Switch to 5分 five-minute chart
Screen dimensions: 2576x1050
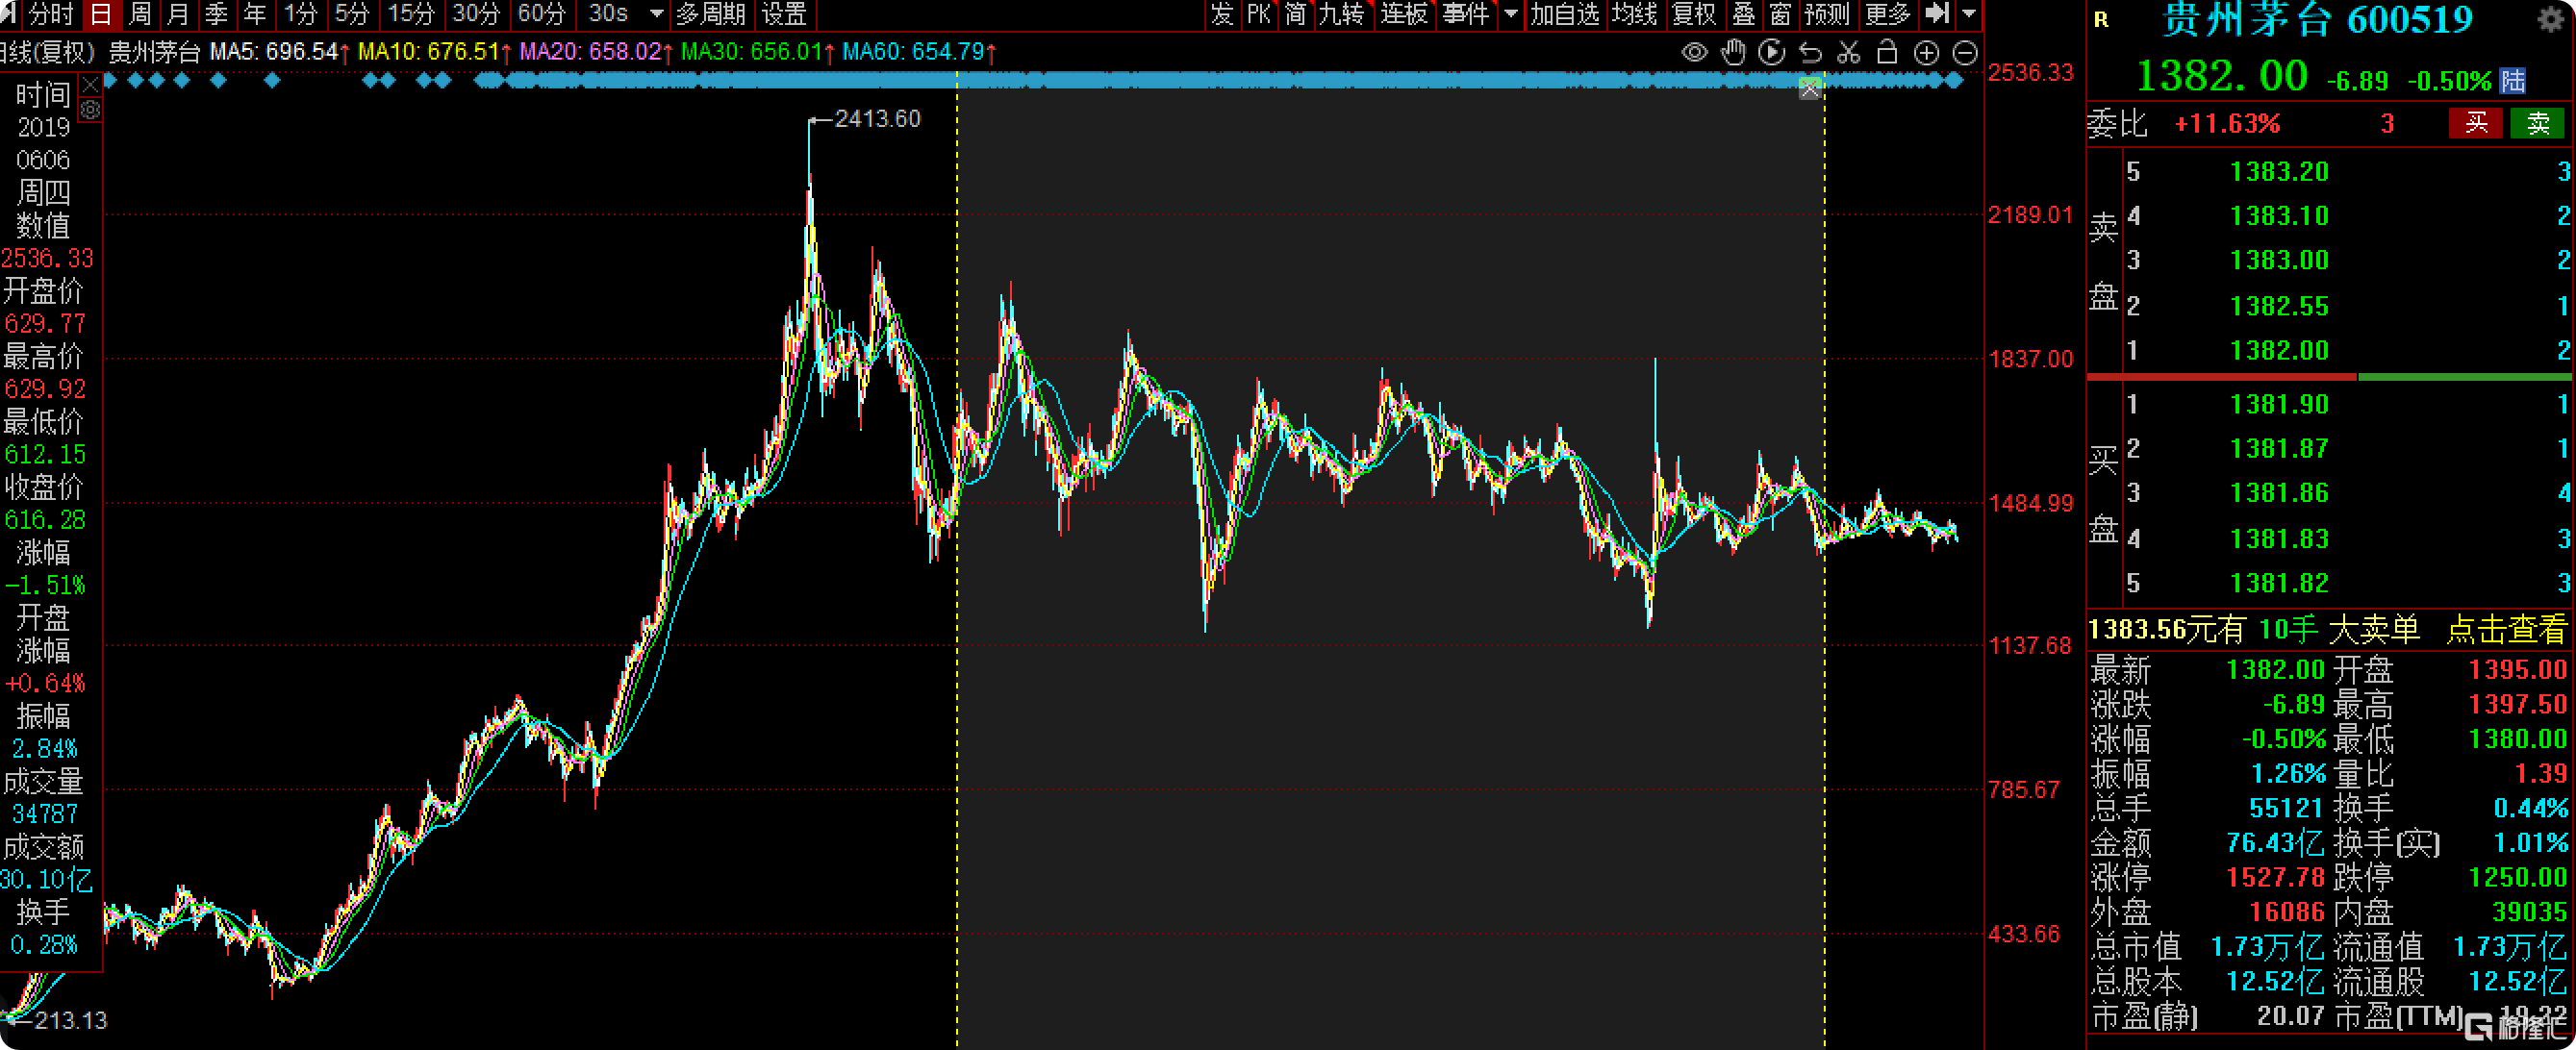pyautogui.click(x=352, y=14)
